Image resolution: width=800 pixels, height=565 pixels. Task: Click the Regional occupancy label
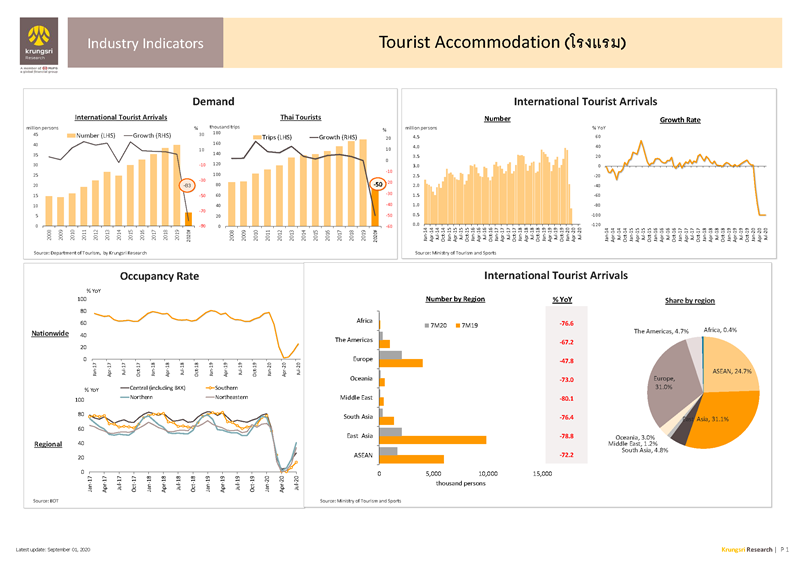[49, 444]
